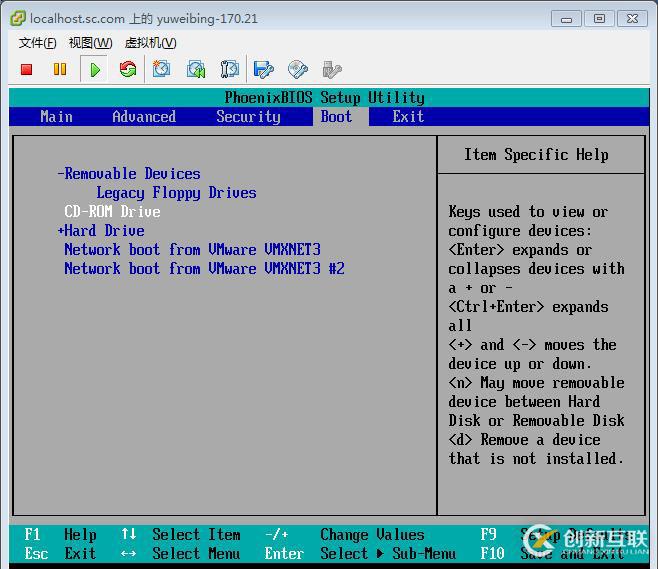Click the Select Sub-Menu hint text

(388, 553)
